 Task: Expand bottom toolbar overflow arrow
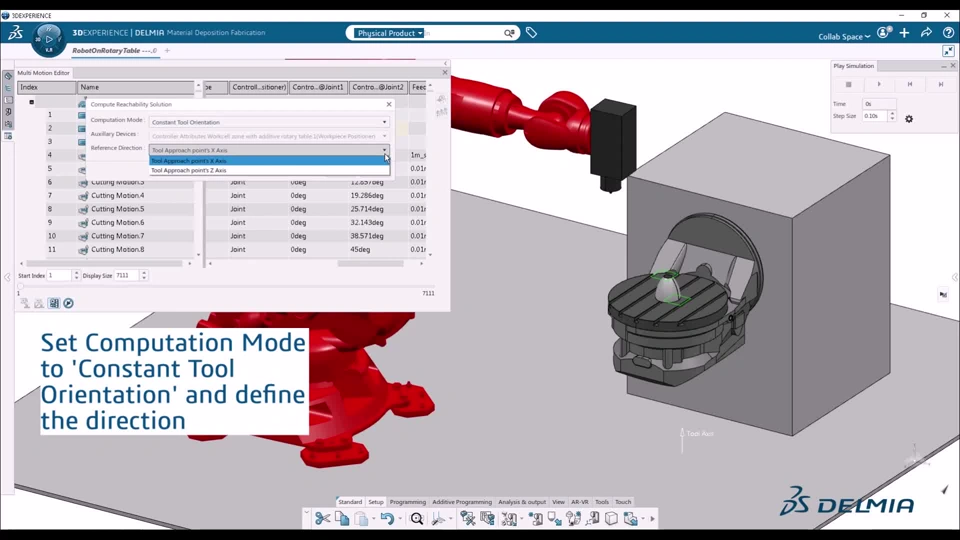pyautogui.click(x=653, y=519)
